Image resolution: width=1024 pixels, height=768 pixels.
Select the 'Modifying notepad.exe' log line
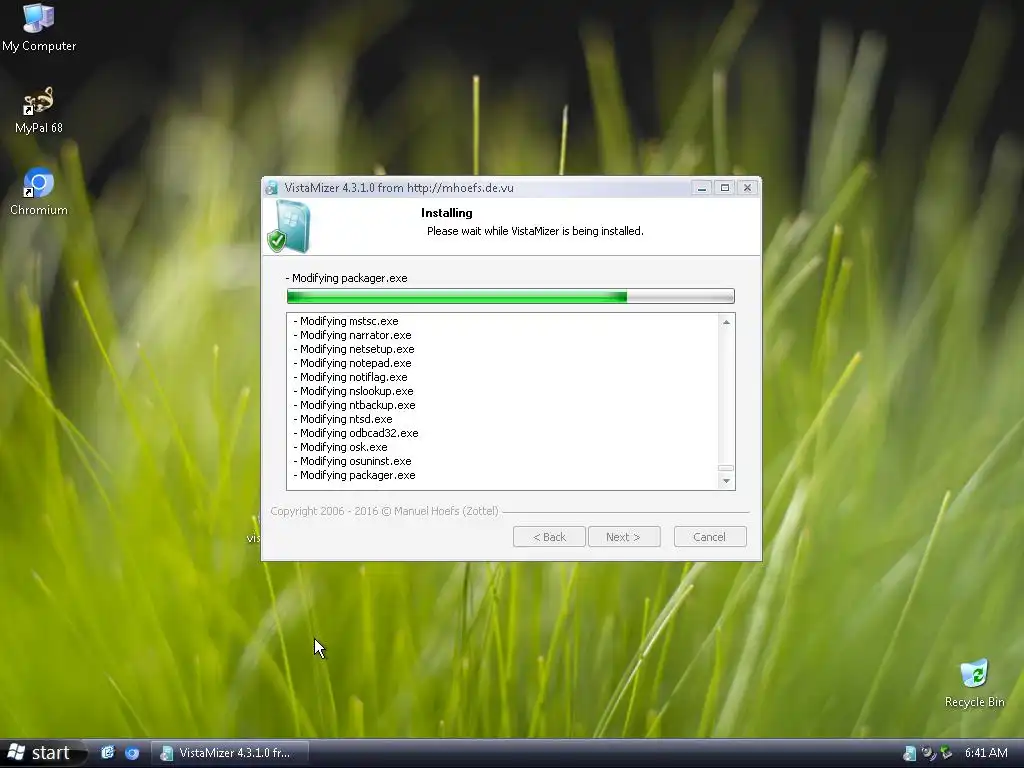click(353, 363)
